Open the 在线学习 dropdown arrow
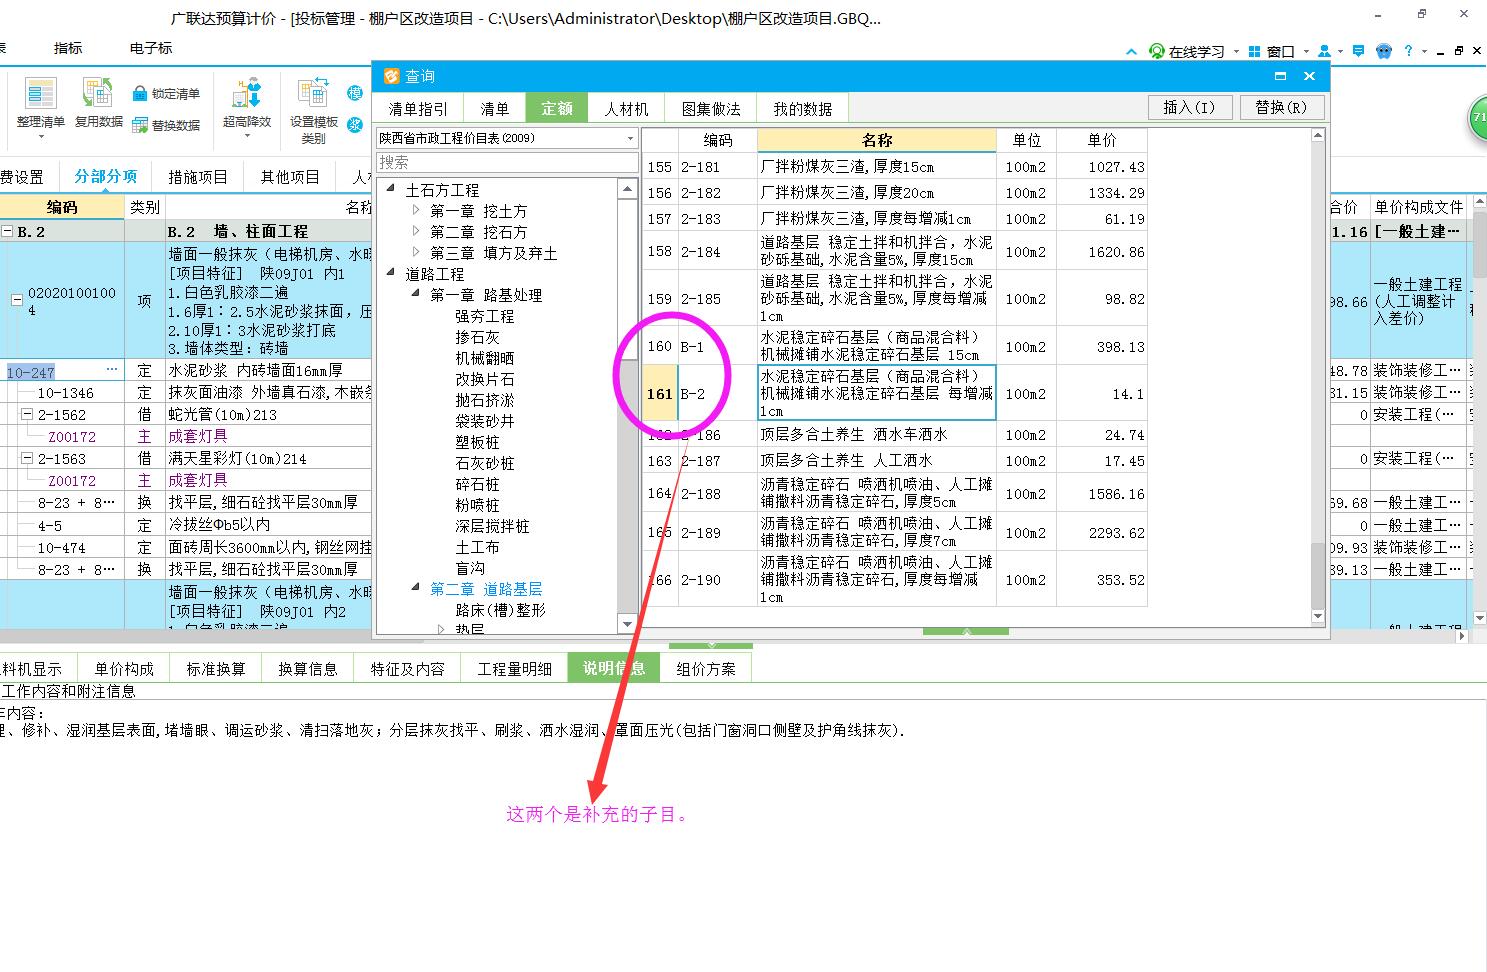This screenshot has width=1487, height=972. tap(1236, 52)
